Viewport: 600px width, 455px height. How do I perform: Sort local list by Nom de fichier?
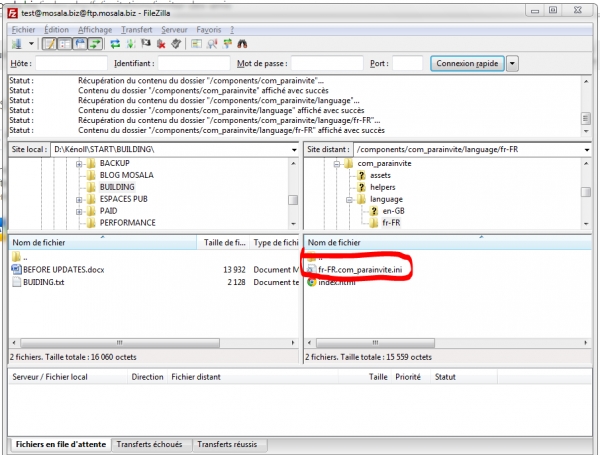pos(103,243)
